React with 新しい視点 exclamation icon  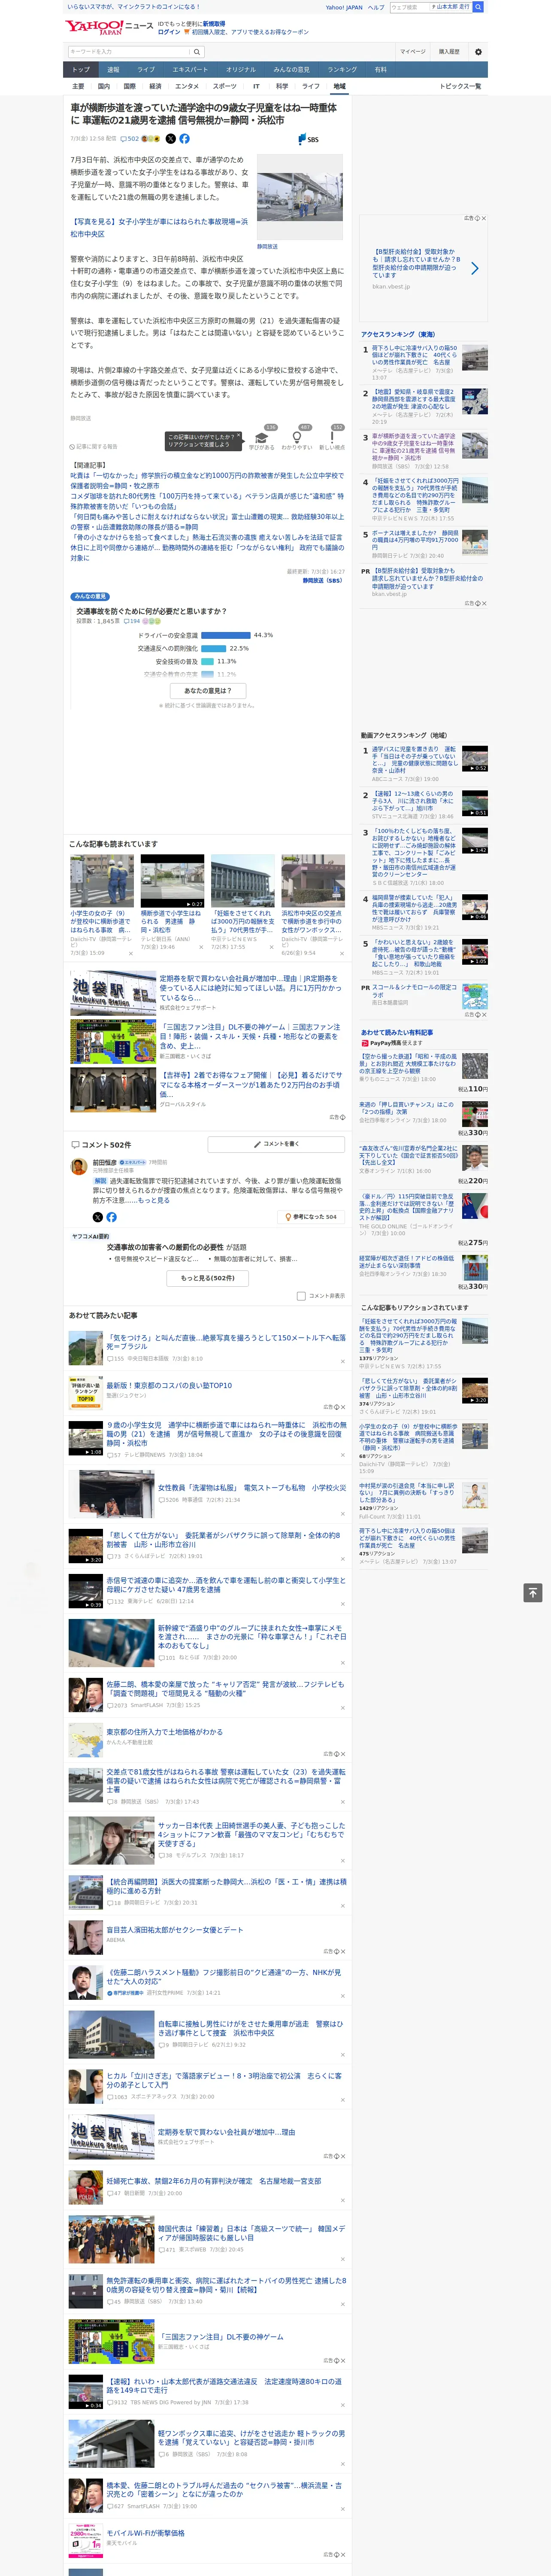(x=333, y=437)
